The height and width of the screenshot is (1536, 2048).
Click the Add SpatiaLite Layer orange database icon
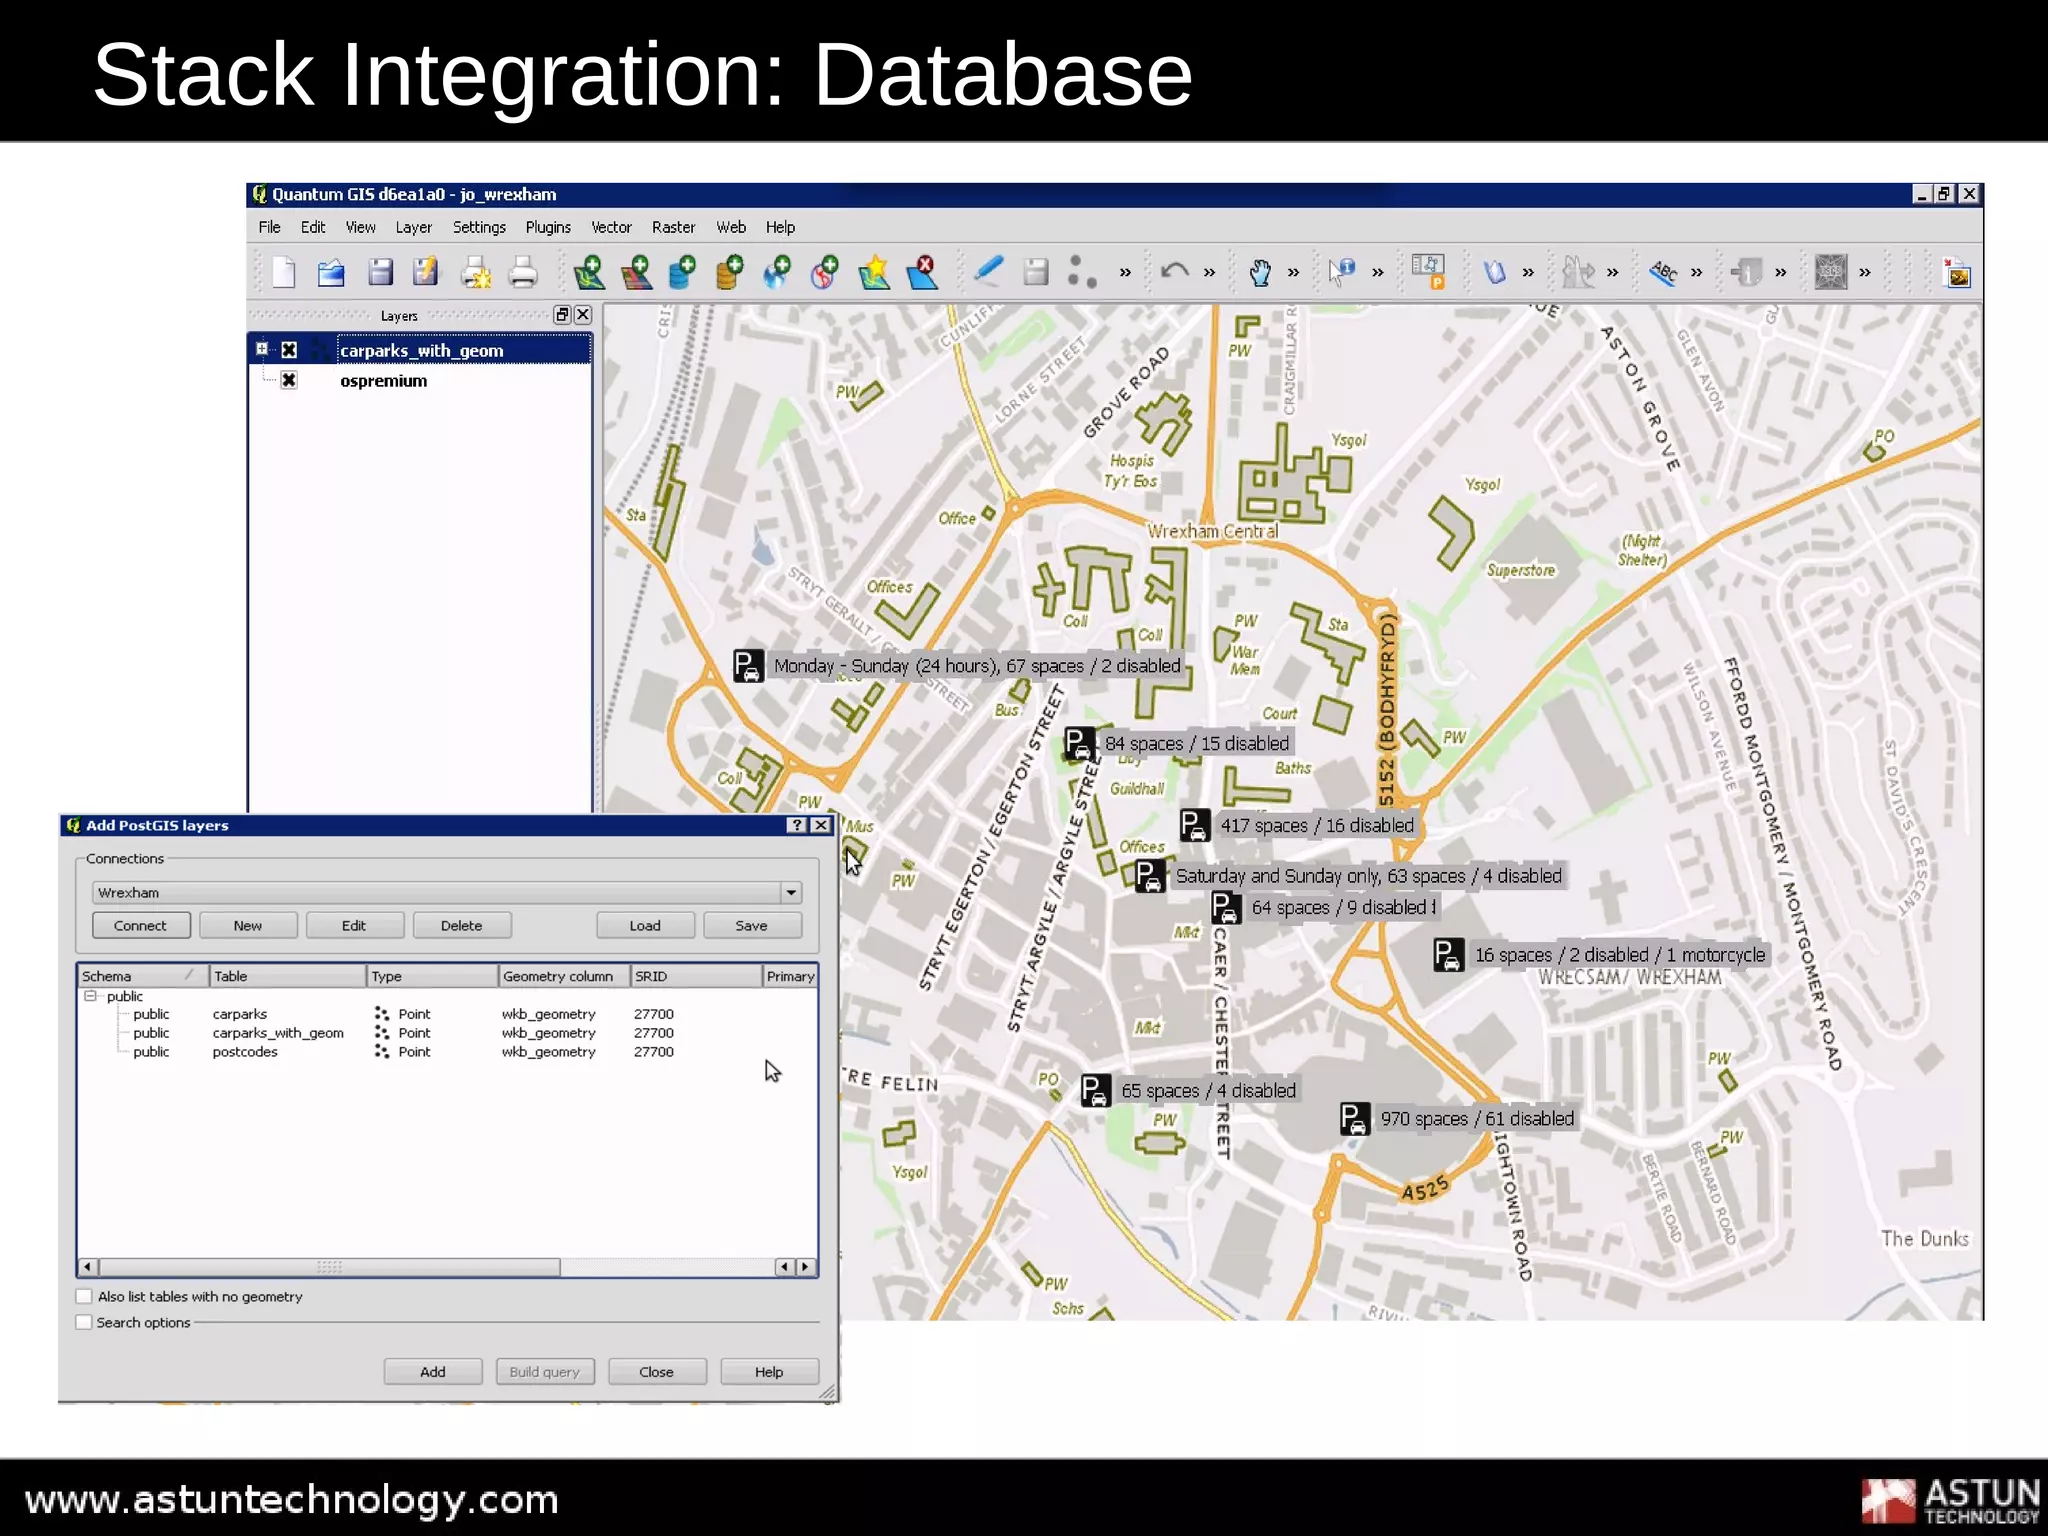[730, 272]
